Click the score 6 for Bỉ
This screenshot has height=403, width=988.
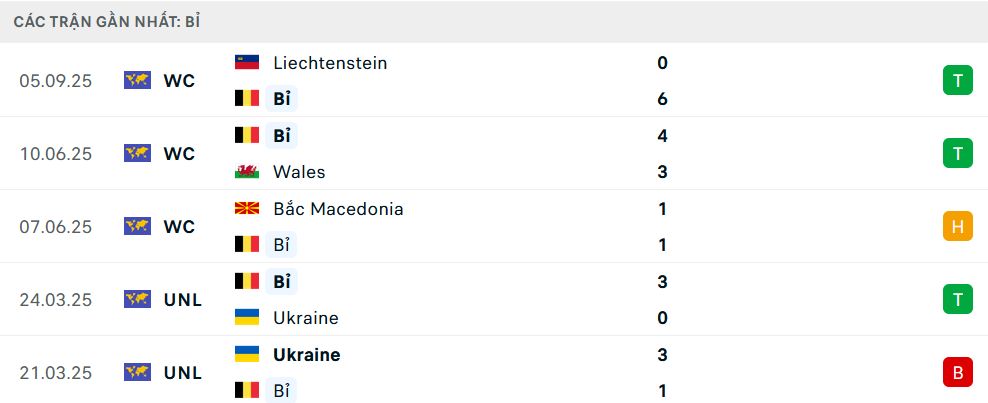[662, 98]
